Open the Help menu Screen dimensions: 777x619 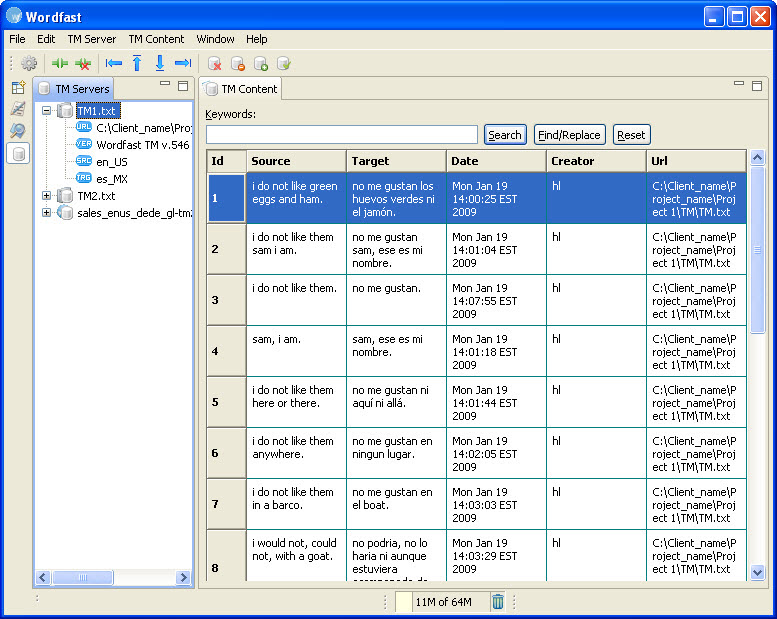257,39
